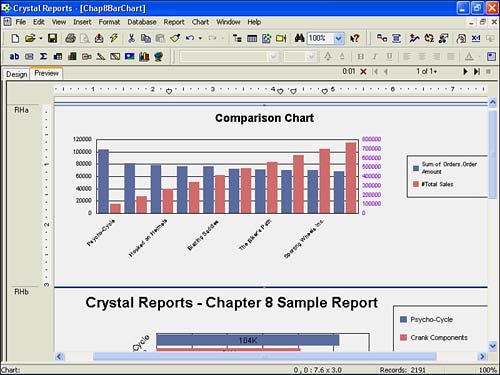Screen dimensions: 500x375
Task: Click the horizontal scrollbar left arrow
Action: [x=59, y=357]
